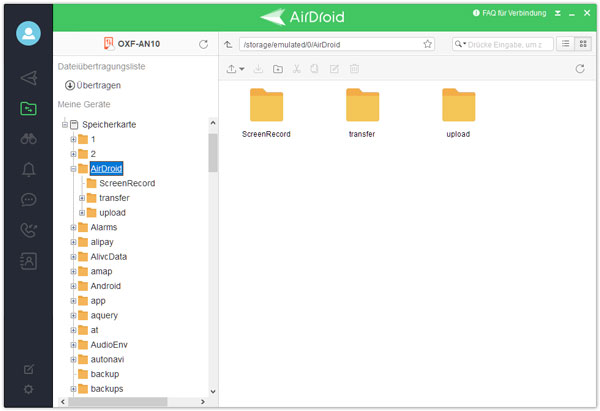This screenshot has width=600, height=411.
Task: Click the tree vertical scrollbar thumb
Action: [x=213, y=153]
